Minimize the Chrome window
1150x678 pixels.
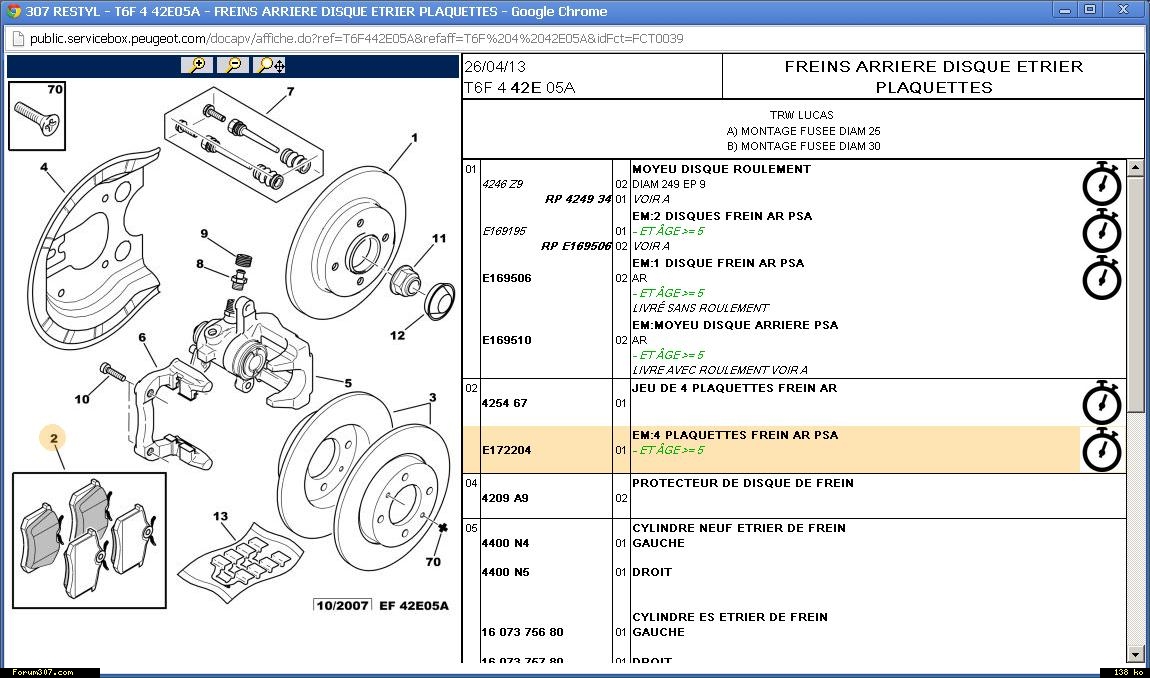point(1065,10)
